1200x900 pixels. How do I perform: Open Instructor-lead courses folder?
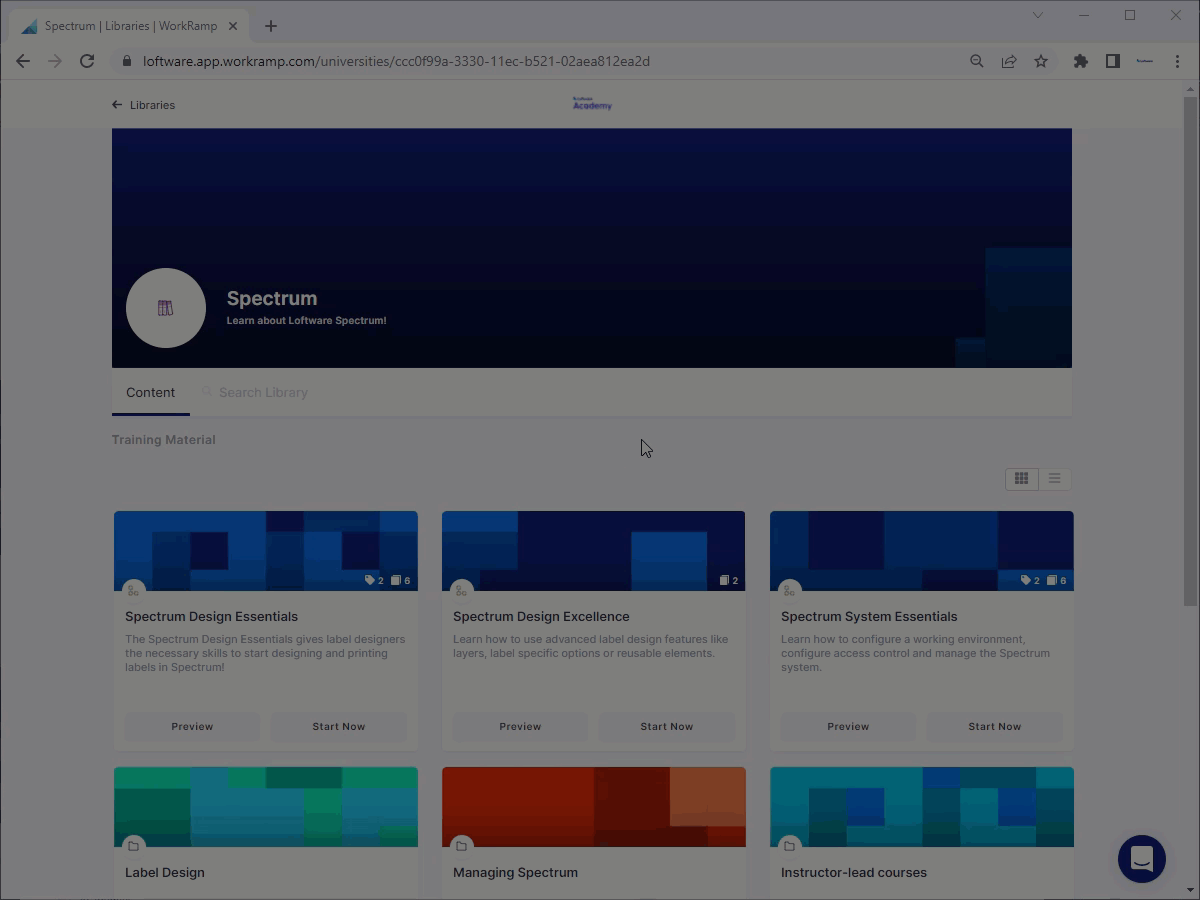coord(854,872)
